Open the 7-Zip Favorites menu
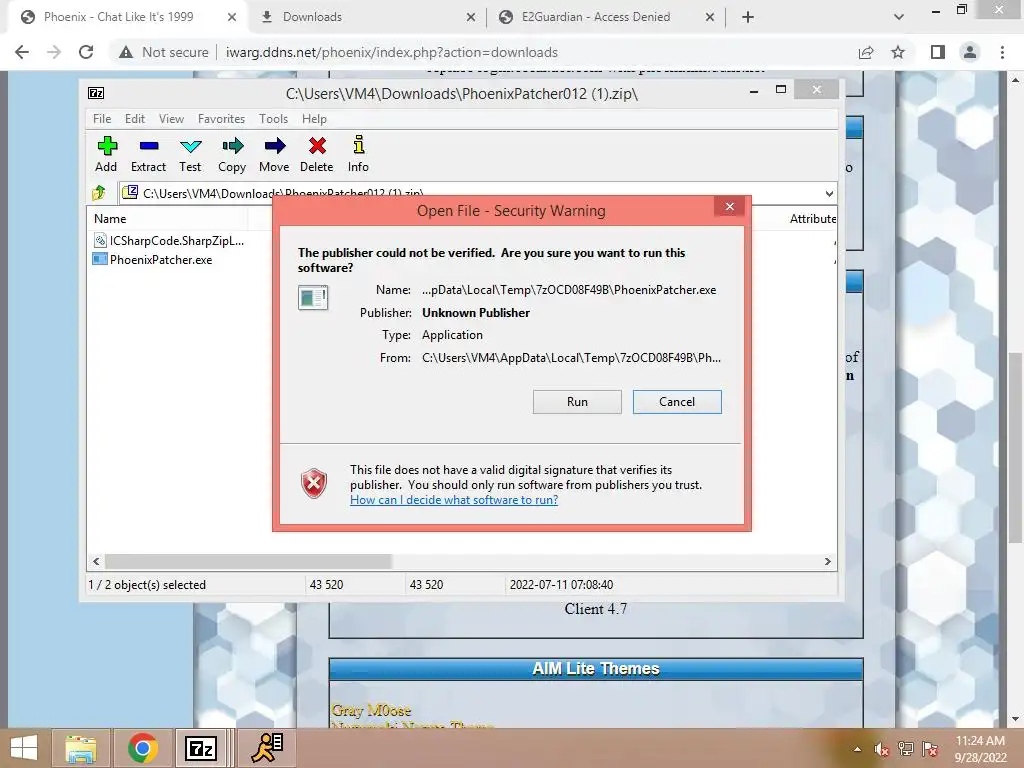 [221, 119]
